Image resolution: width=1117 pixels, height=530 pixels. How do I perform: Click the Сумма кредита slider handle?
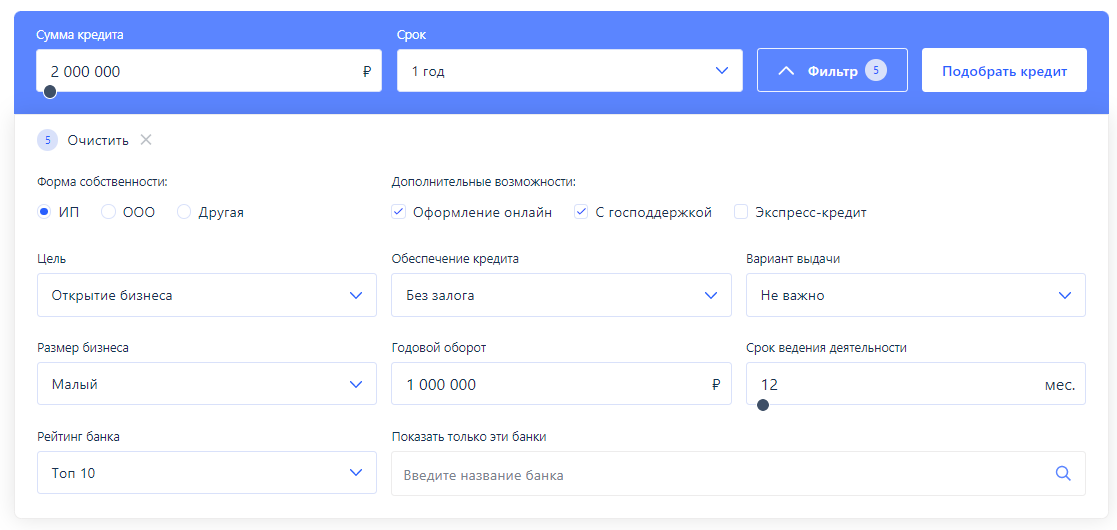click(x=50, y=92)
